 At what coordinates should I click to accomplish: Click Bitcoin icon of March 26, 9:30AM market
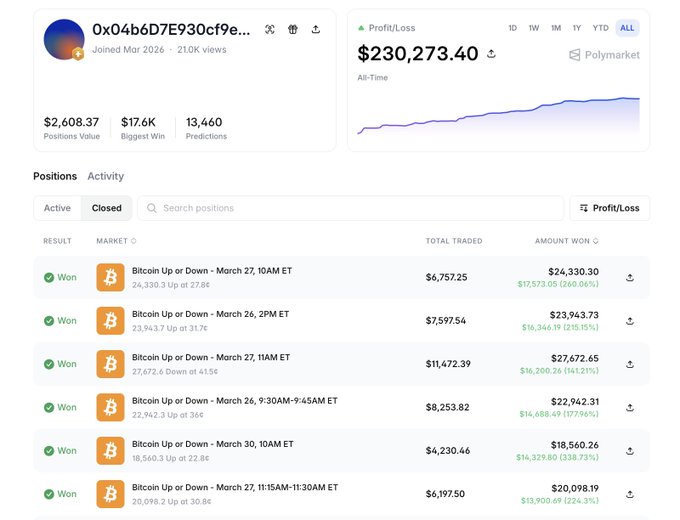[x=110, y=407]
